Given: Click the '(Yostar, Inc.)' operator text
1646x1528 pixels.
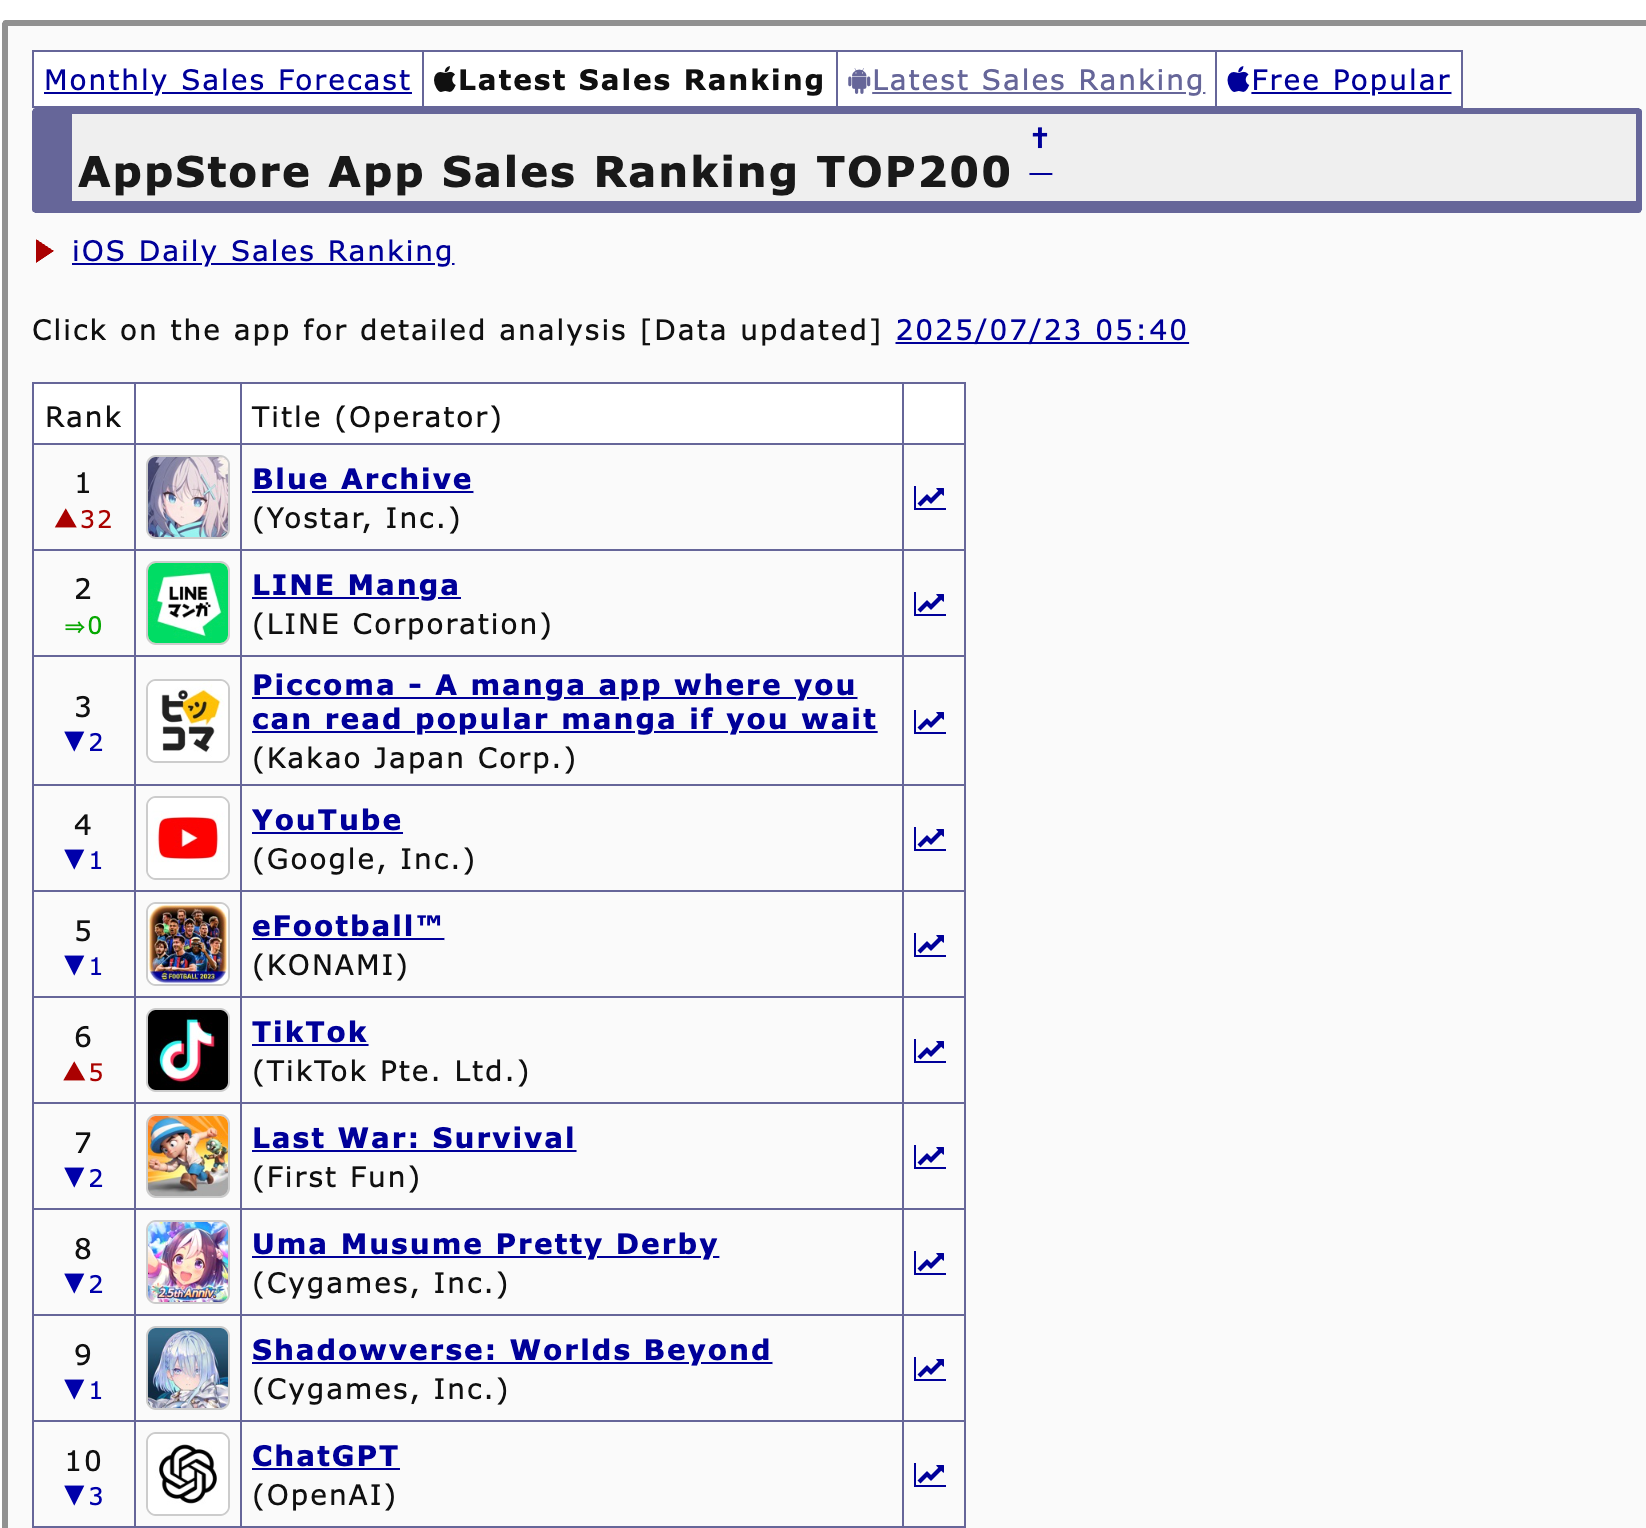Looking at the screenshot, I should [357, 518].
